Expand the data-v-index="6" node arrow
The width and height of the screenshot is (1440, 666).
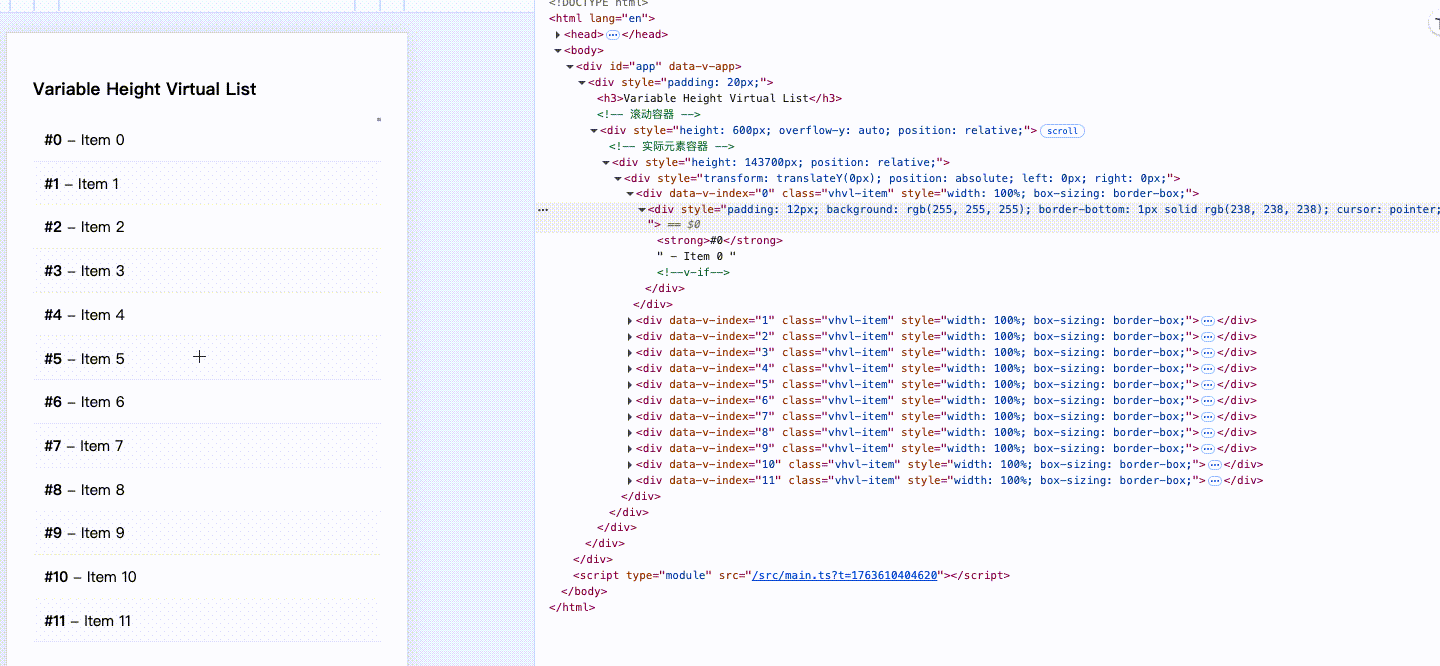(630, 401)
